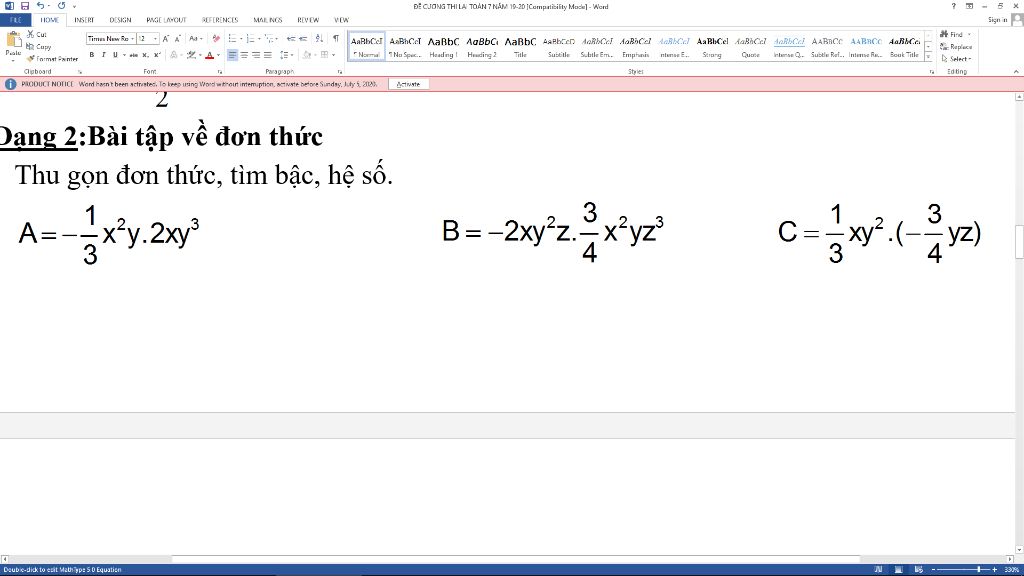
Task: Expand the bullets list dropdown
Action: 241,39
